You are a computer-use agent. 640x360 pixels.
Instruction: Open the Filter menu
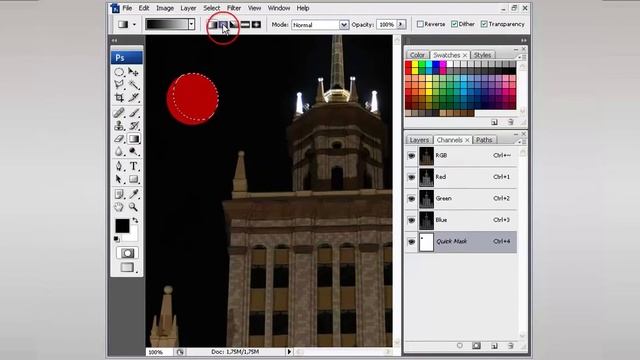pyautogui.click(x=234, y=8)
